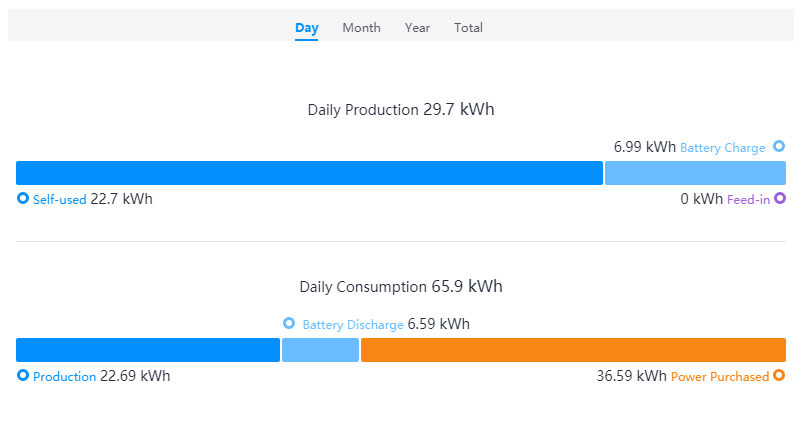Screen dimensions: 802x427
Task: Click the Self-used circle marker icon
Action: (x=23, y=198)
